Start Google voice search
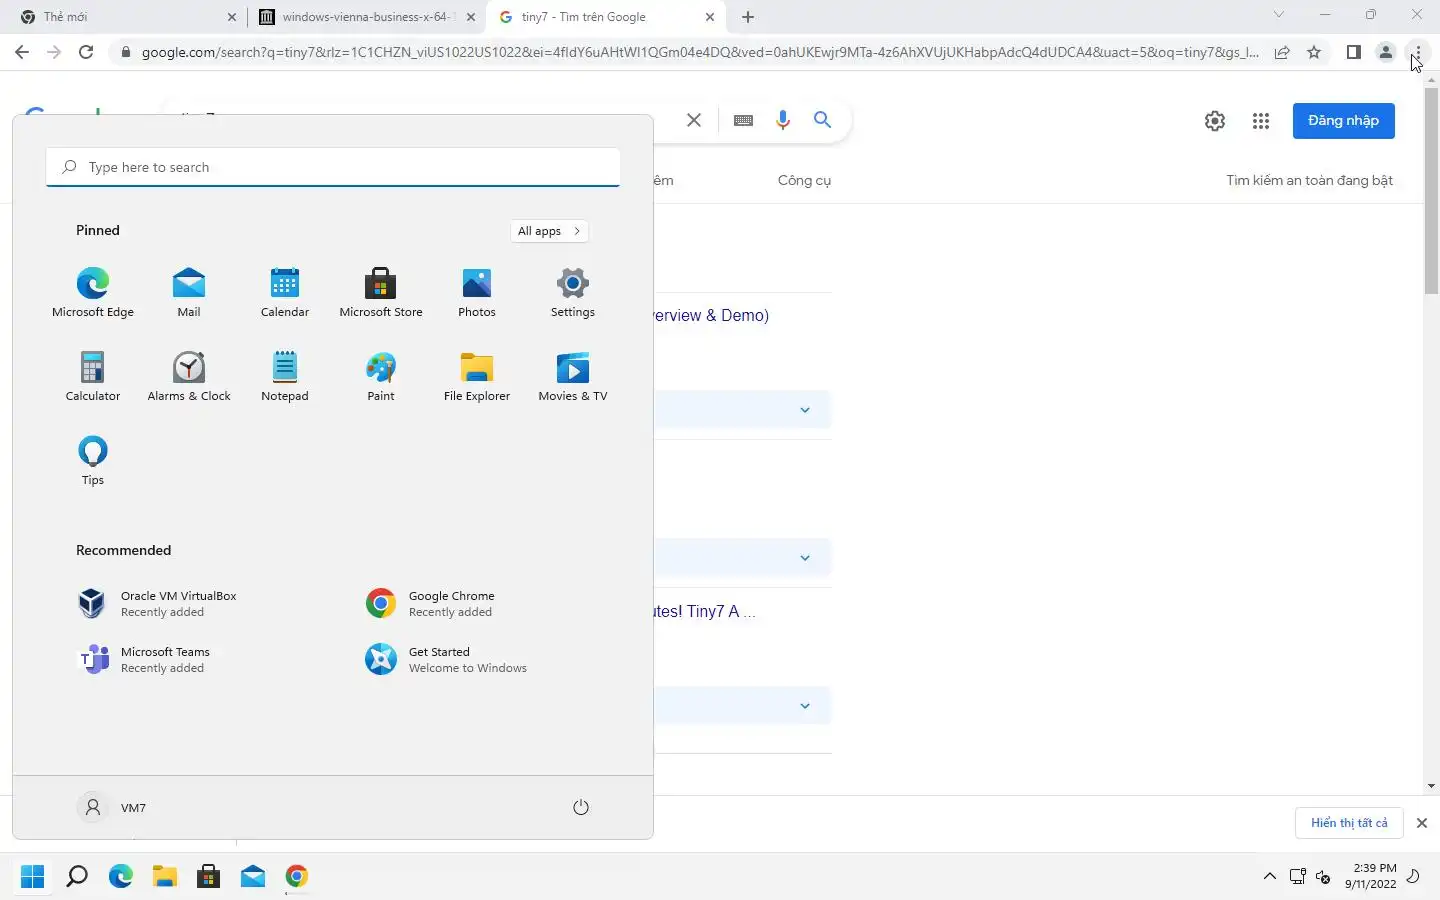 (x=783, y=120)
